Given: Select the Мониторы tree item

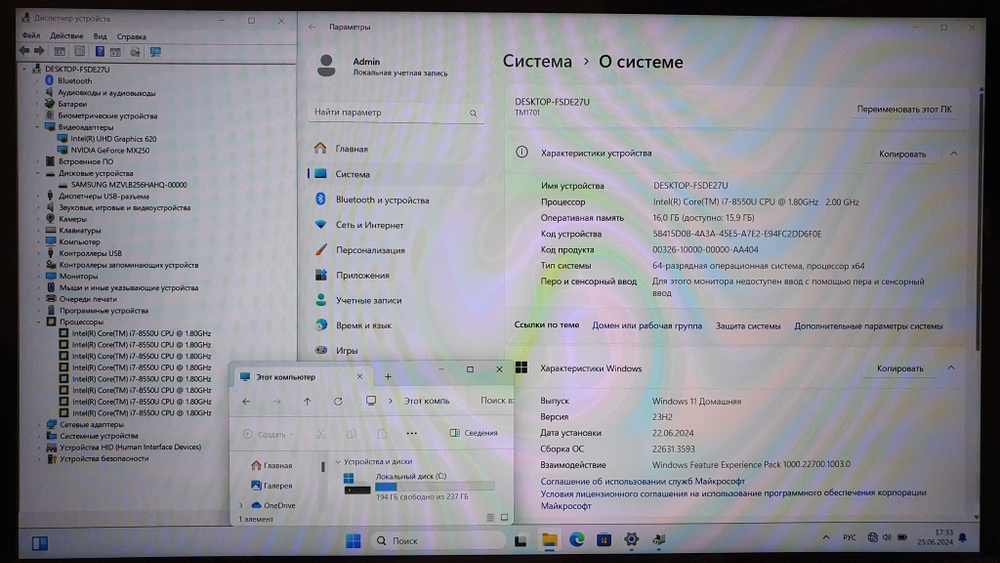Looking at the screenshot, I should [x=78, y=276].
